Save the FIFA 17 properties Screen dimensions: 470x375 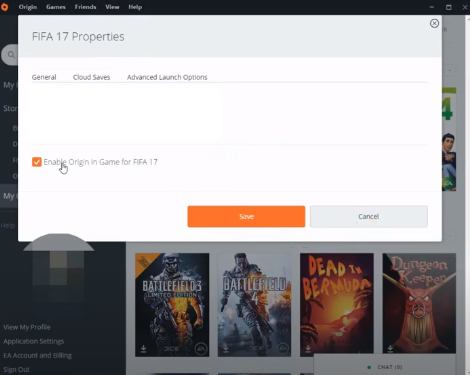(246, 217)
